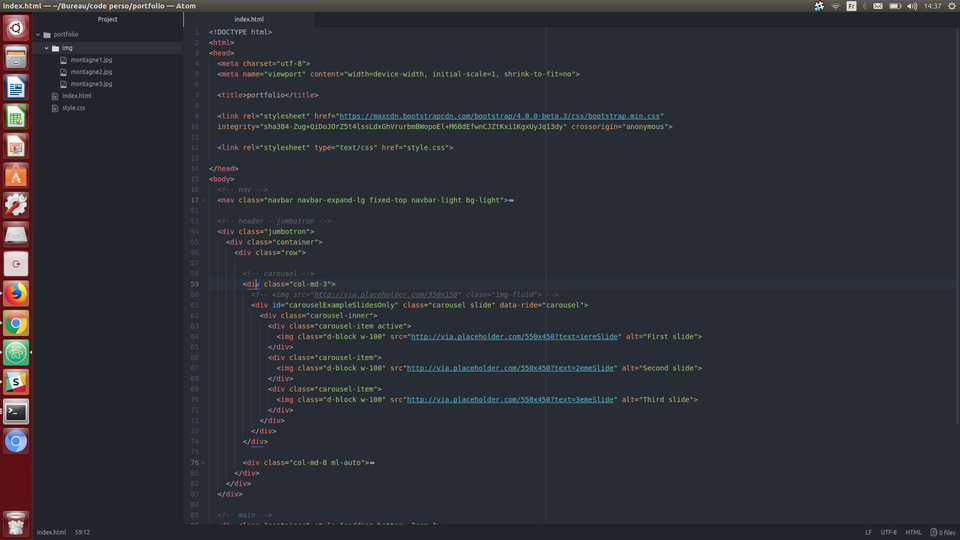Open the sound volume indicator
The width and height of the screenshot is (960, 540).
pyautogui.click(x=912, y=6)
